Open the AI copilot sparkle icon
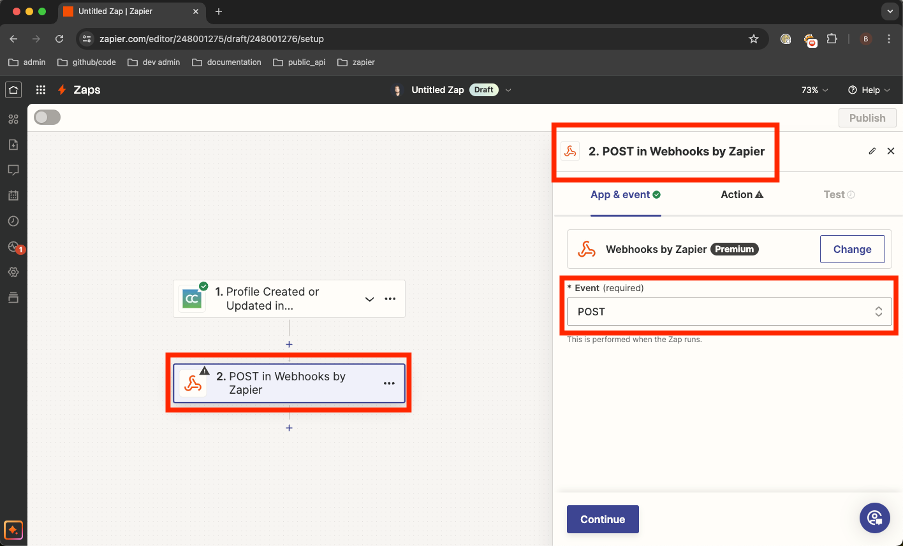 13,529
